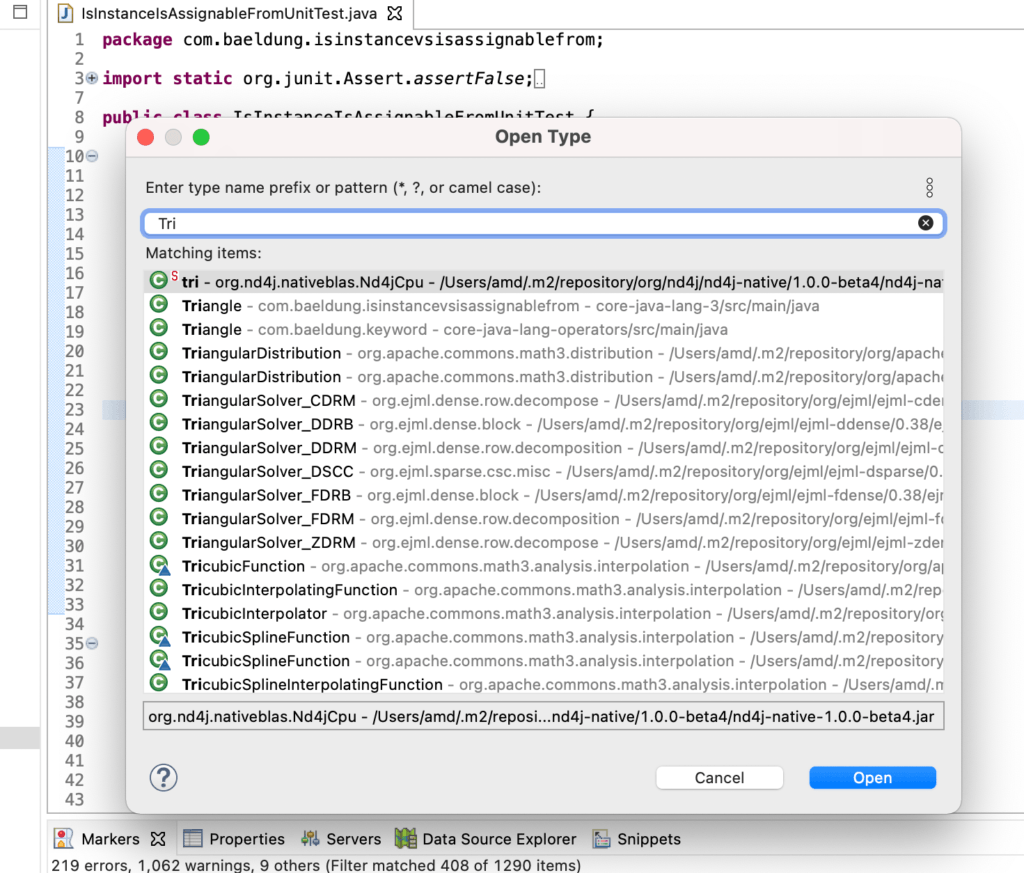Open the Markers view icon
1024x873 pixels.
click(62, 839)
